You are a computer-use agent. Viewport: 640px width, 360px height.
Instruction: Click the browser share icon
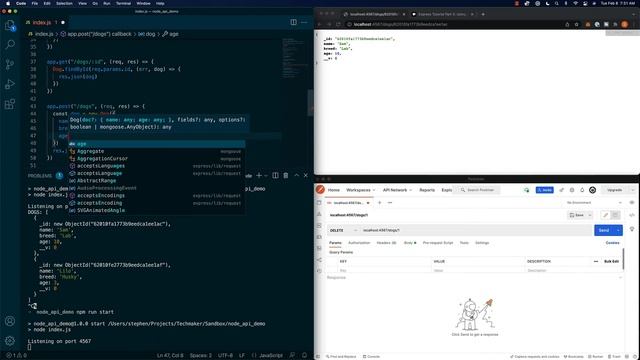(x=567, y=24)
